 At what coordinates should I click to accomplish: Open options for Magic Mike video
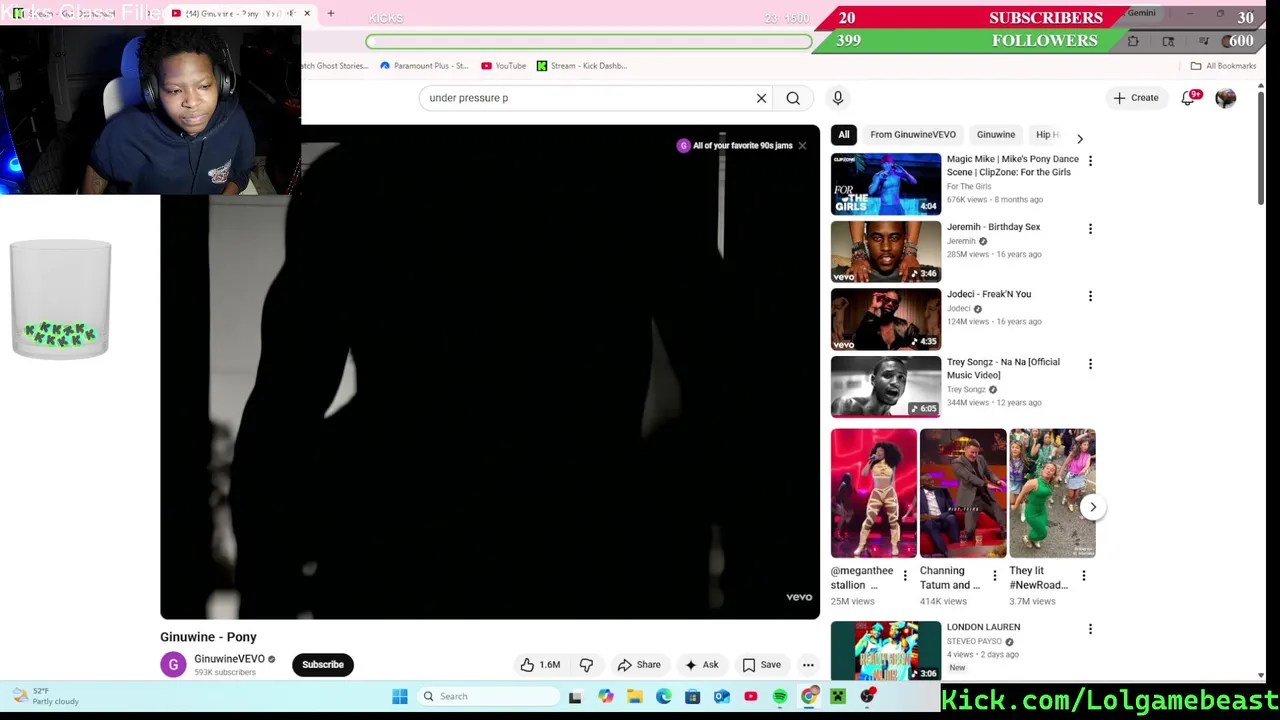coord(1090,161)
